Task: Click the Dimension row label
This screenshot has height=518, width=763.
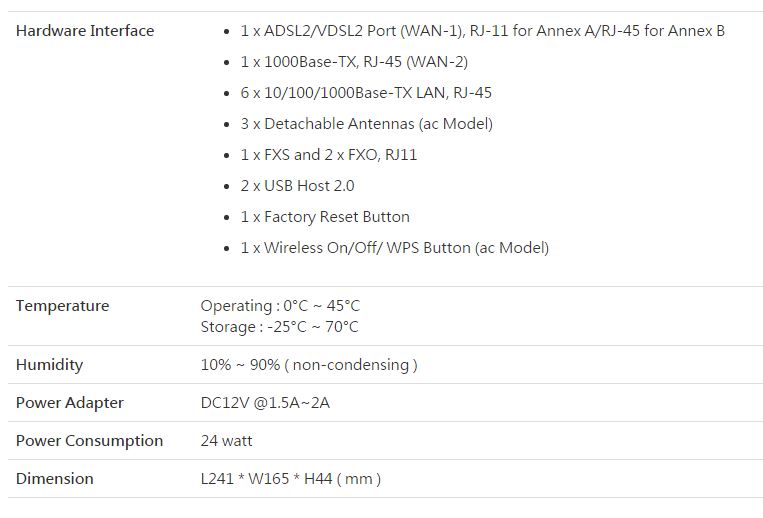Action: pos(54,479)
